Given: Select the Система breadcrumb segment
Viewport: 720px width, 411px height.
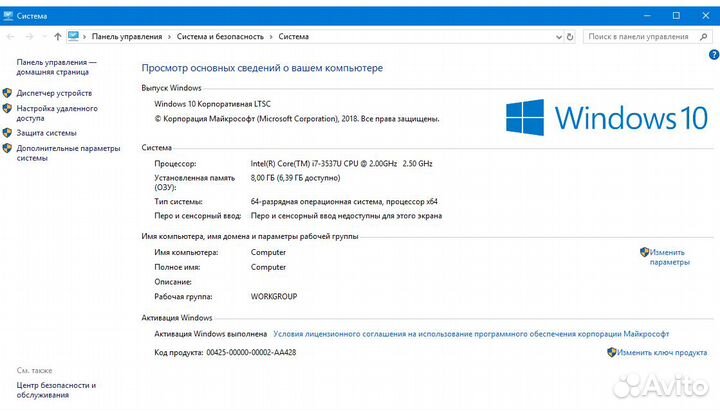Looking at the screenshot, I should 293,37.
